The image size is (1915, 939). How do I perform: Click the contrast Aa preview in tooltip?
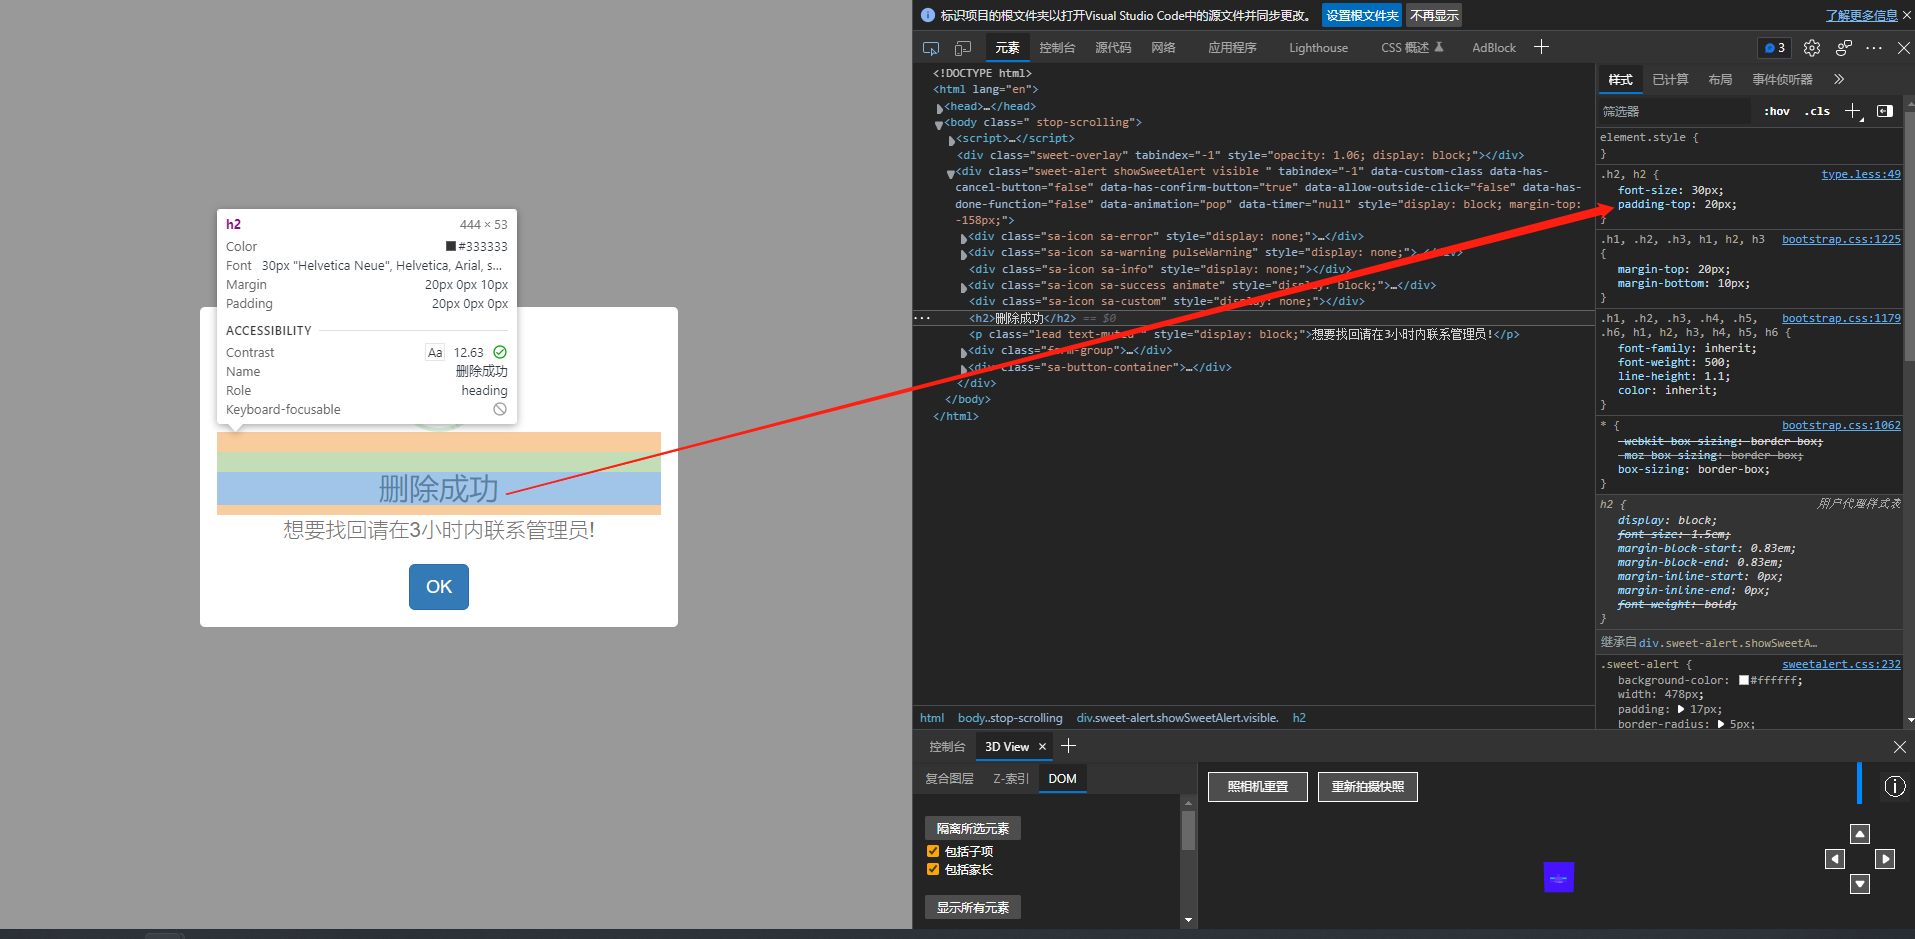435,352
